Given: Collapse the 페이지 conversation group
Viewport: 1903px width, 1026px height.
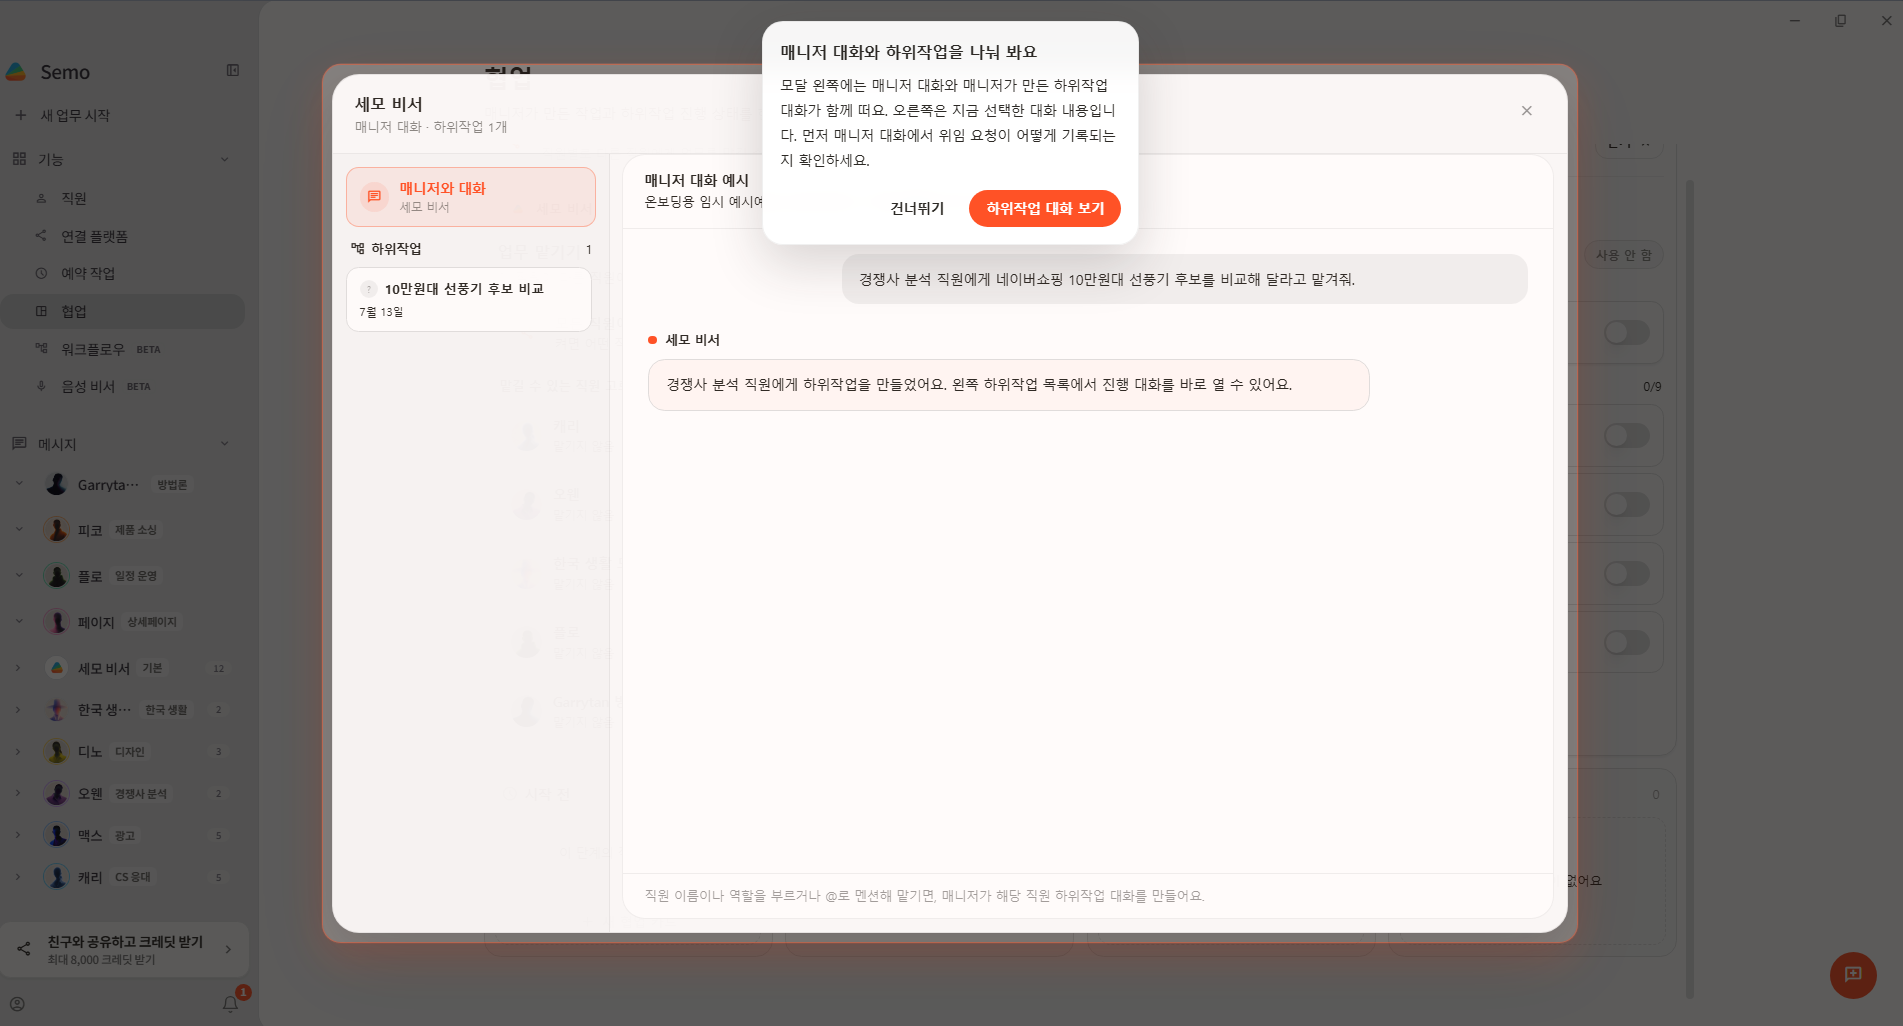Looking at the screenshot, I should pos(18,622).
